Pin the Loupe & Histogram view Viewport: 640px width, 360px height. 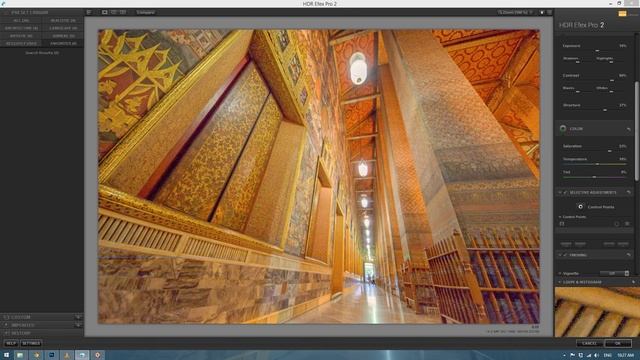click(633, 282)
